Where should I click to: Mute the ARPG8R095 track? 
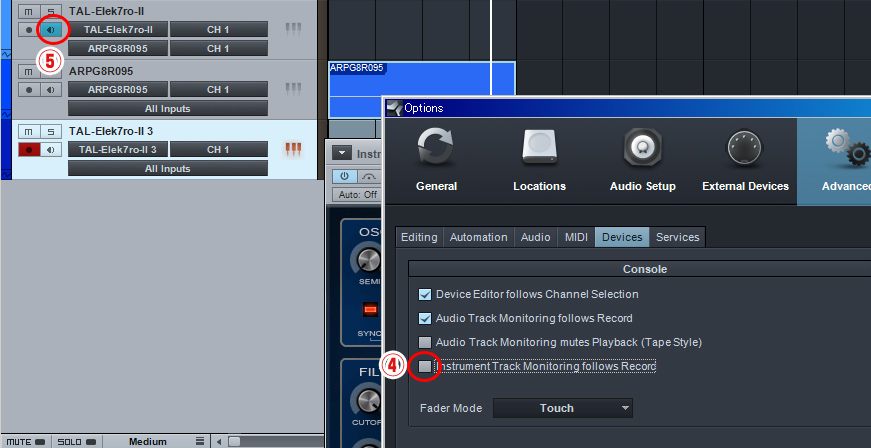pos(29,72)
